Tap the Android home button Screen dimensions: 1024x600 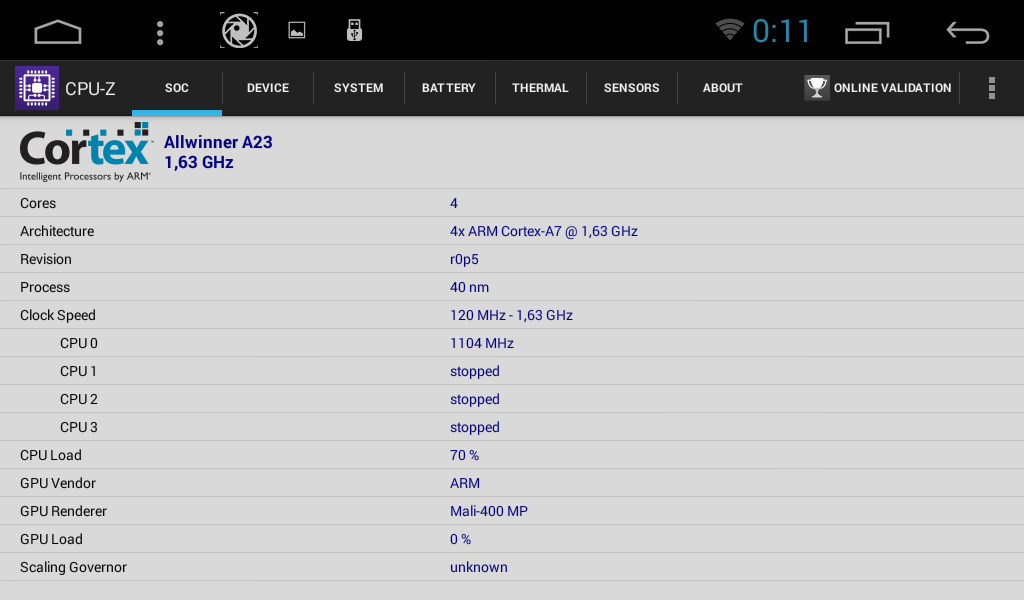click(57, 32)
